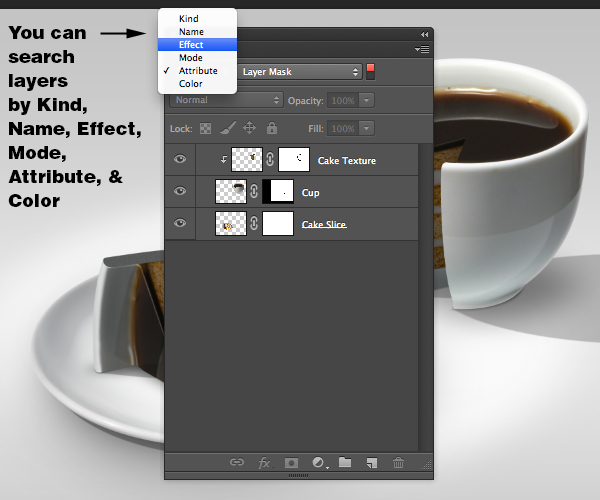Image resolution: width=600 pixels, height=500 pixels.
Task: Lock transparent pixels icon
Action: point(205,129)
